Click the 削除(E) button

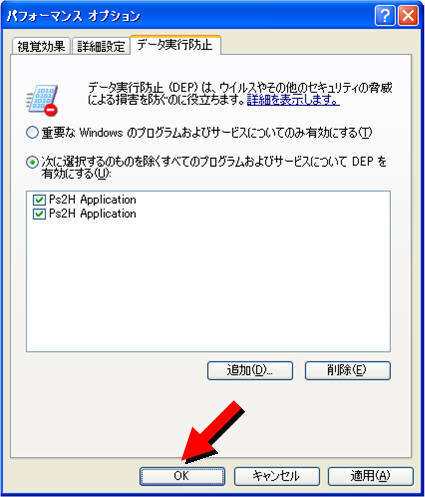point(348,370)
